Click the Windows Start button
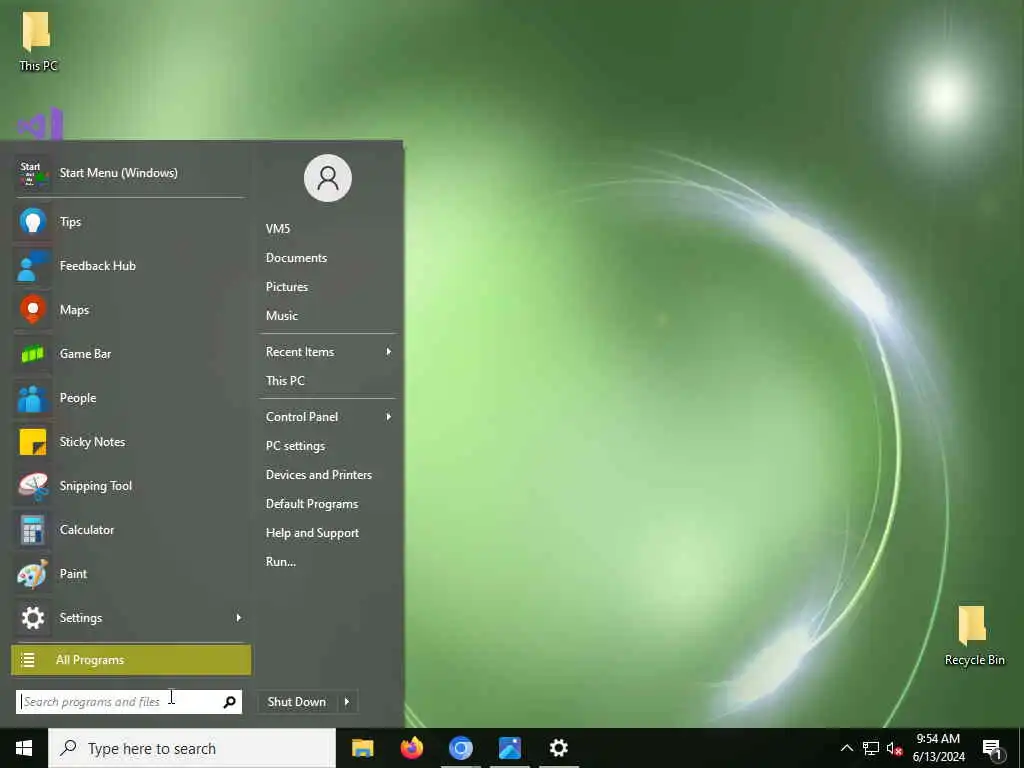 tap(24, 748)
